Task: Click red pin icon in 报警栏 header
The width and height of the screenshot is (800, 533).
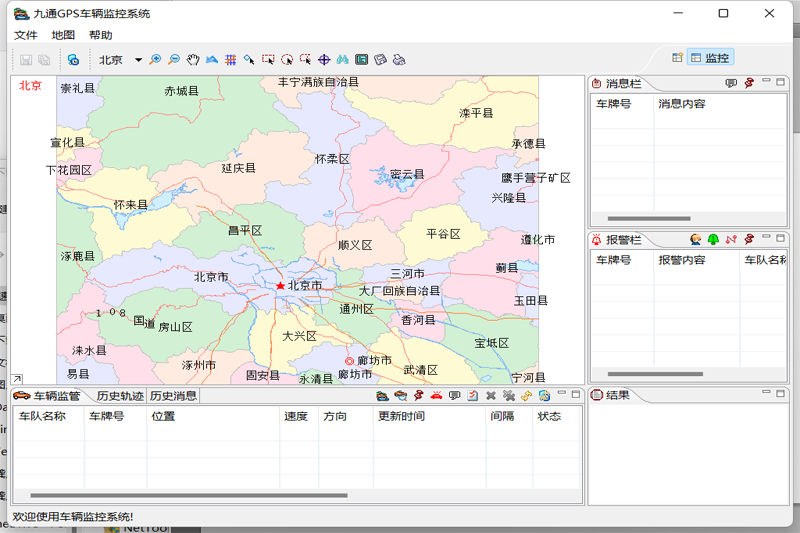Action: tap(749, 239)
